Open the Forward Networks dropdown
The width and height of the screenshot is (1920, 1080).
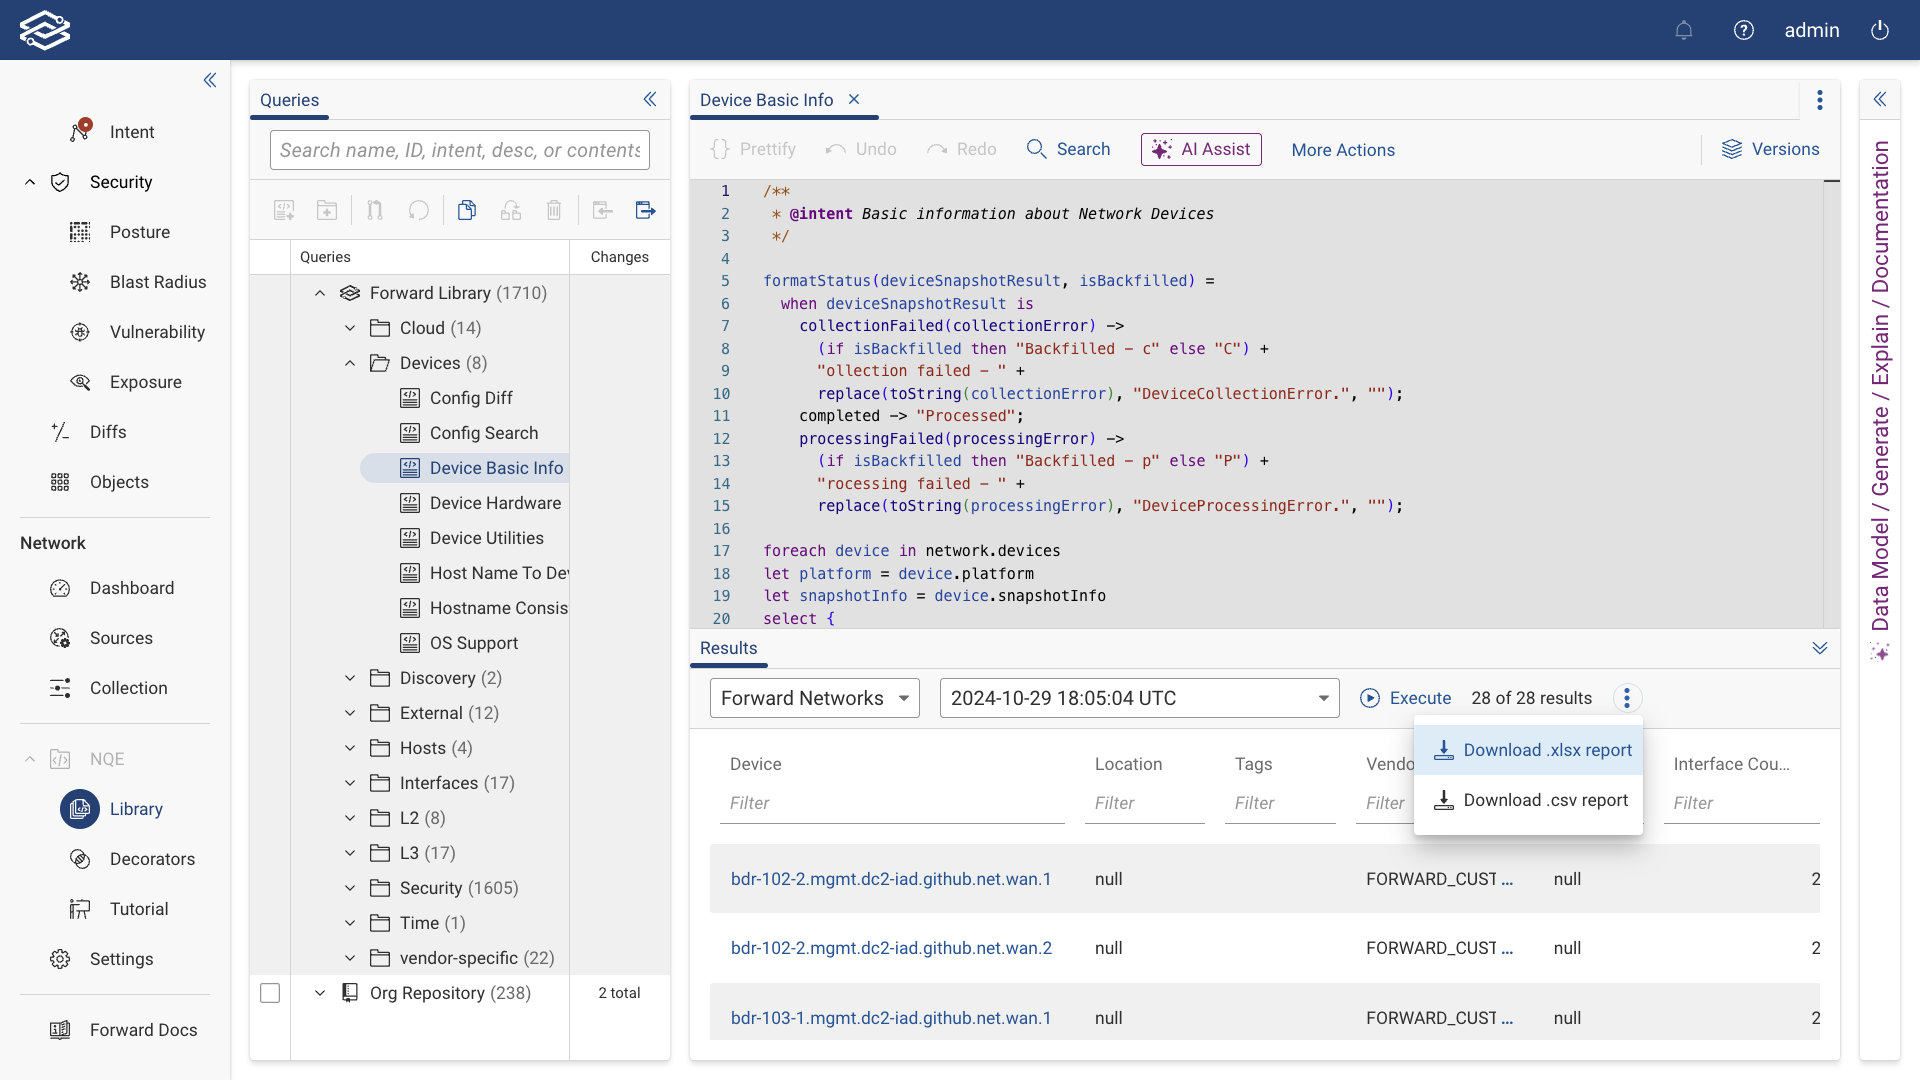point(814,698)
